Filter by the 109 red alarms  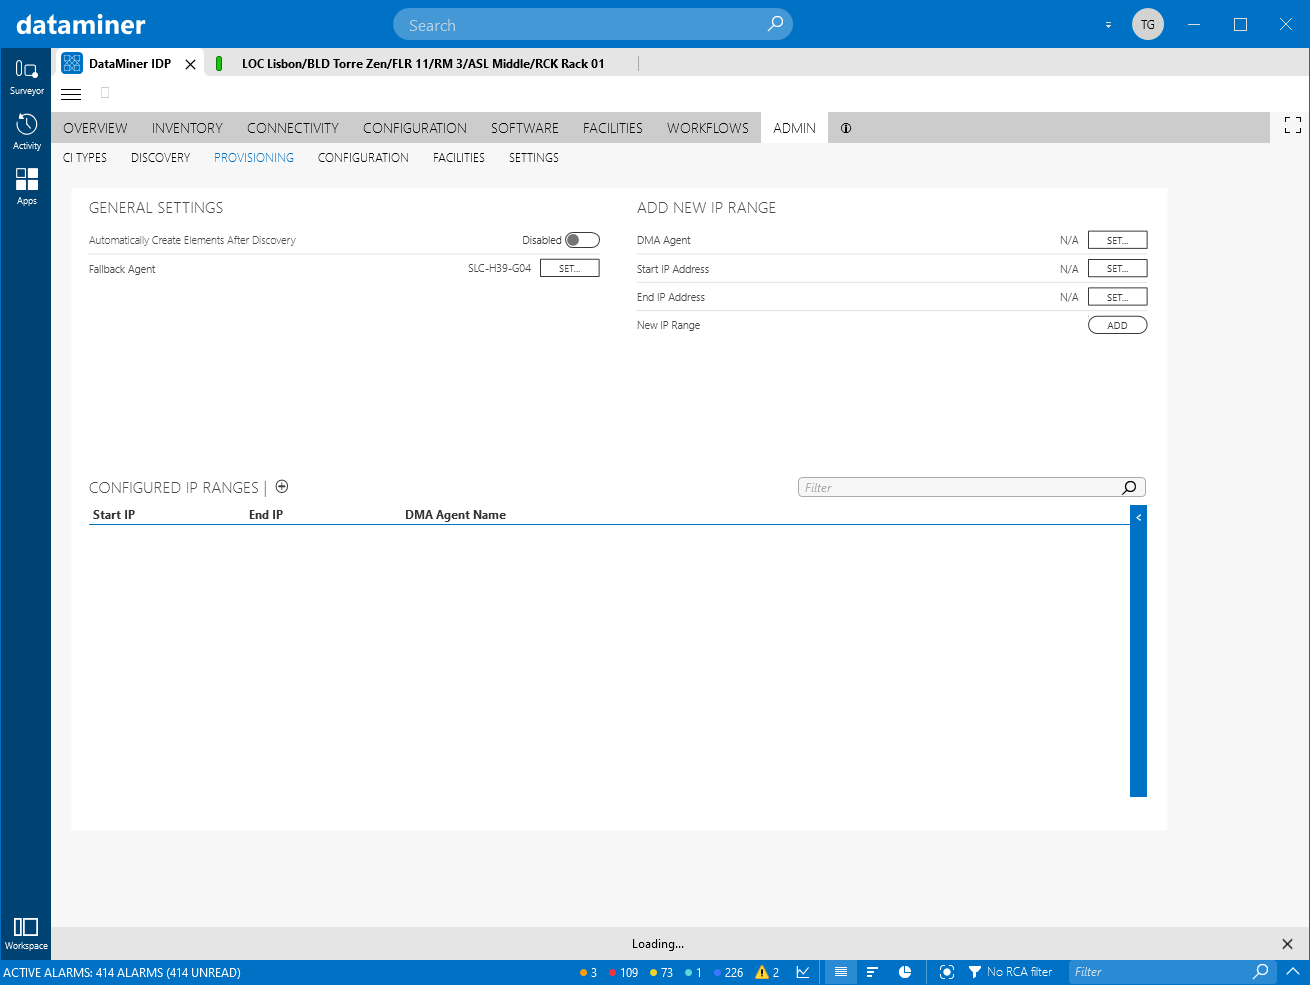coord(623,972)
